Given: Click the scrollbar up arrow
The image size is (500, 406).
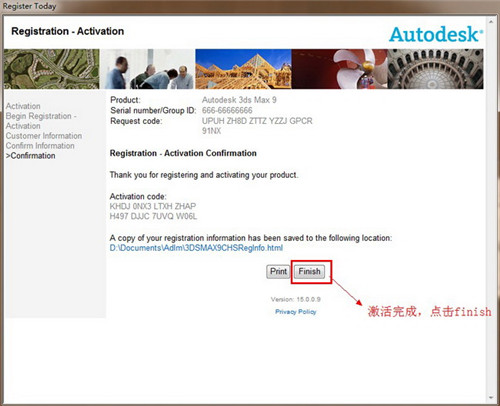Looking at the screenshot, I should (x=491, y=22).
